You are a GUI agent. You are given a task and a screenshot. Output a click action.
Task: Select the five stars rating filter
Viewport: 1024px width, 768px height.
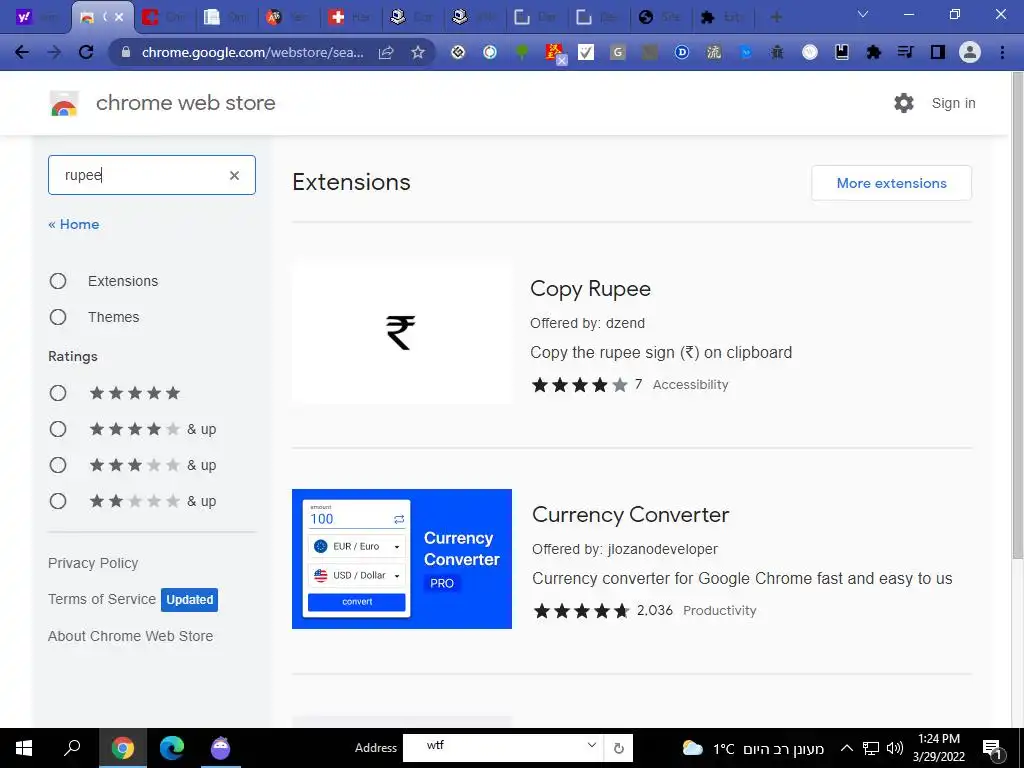click(x=58, y=393)
